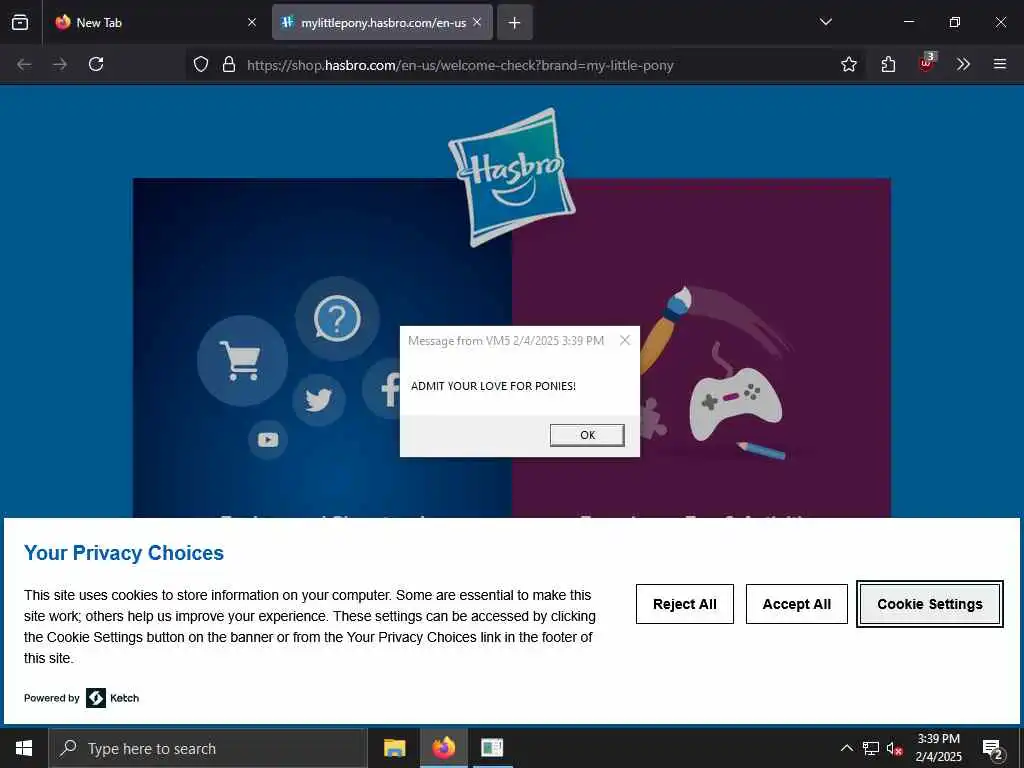Click the muted volume tray icon

(894, 749)
